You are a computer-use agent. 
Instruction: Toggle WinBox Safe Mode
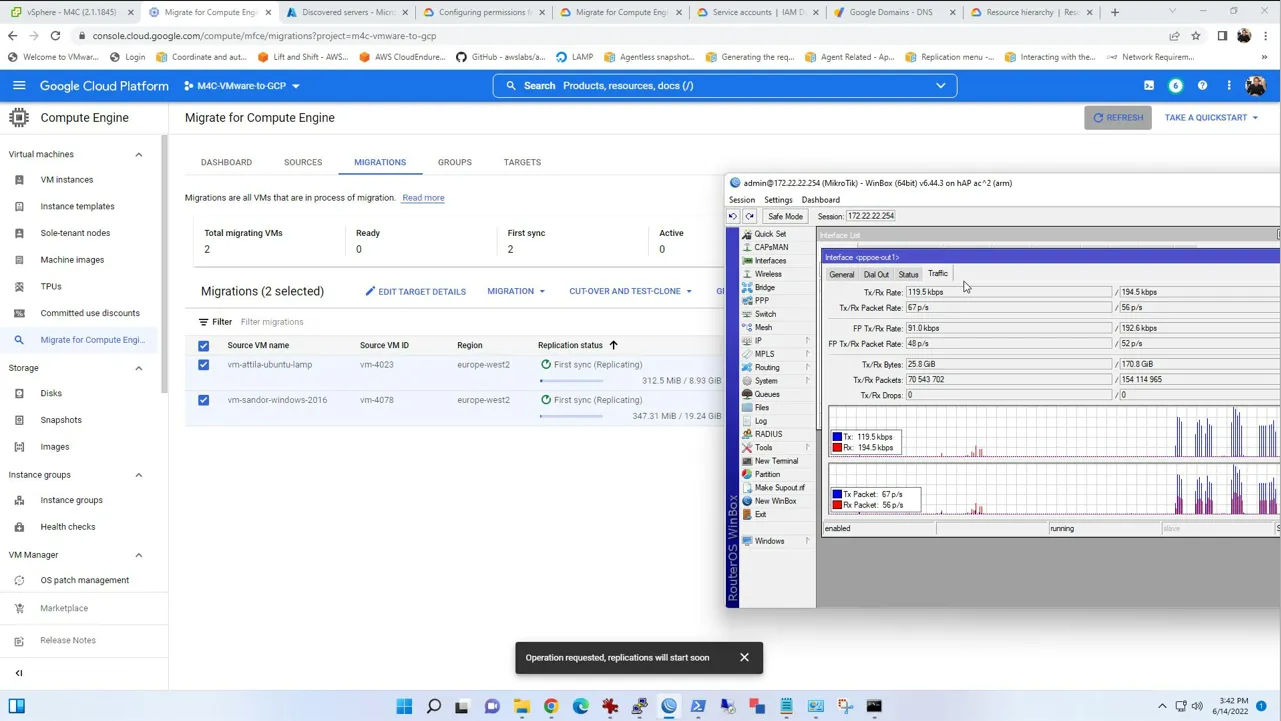[785, 216]
